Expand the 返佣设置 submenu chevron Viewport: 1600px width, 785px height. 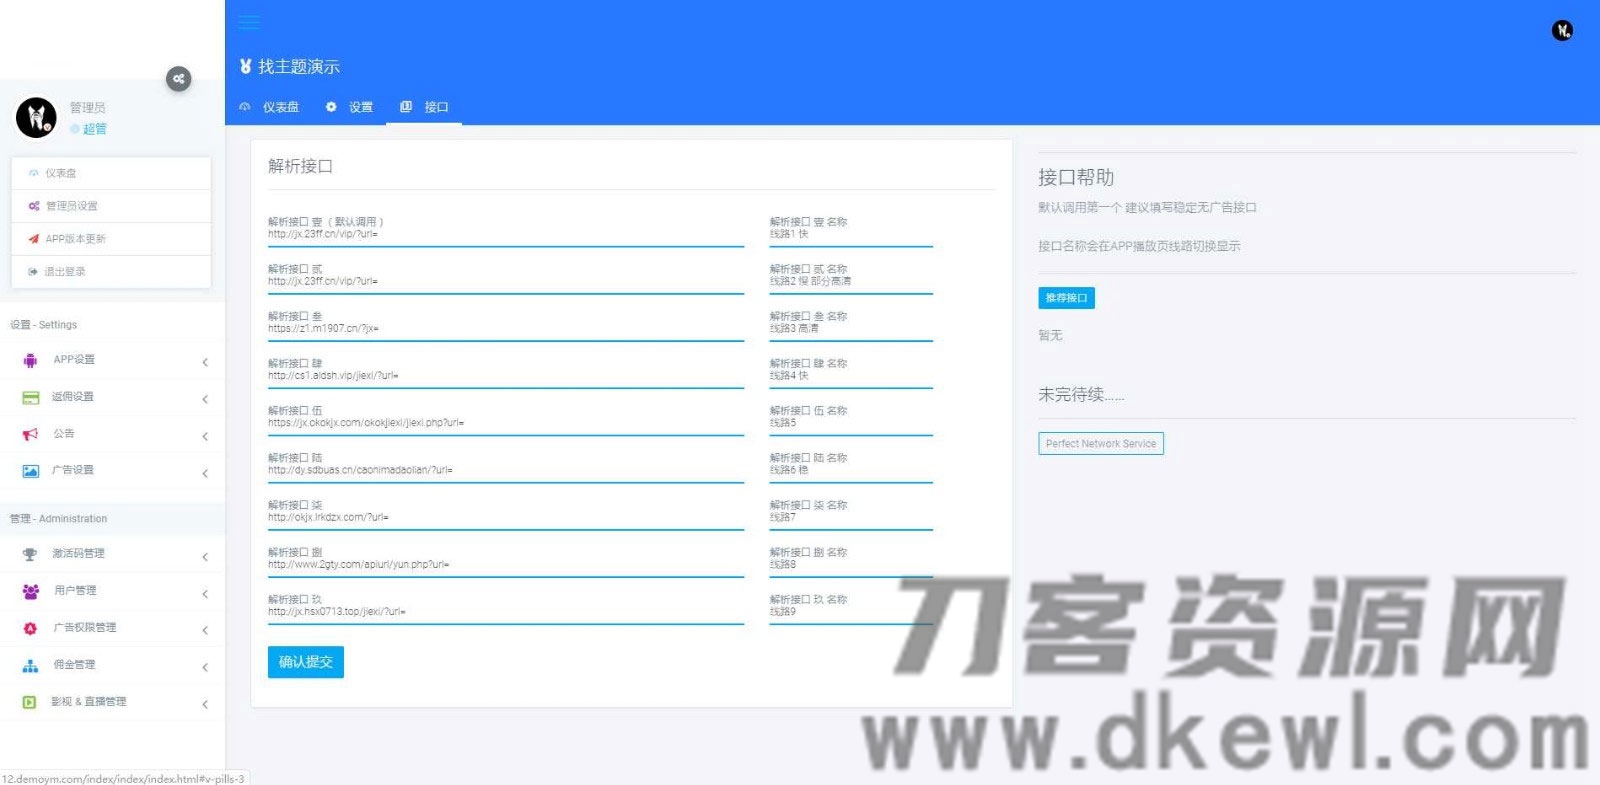coord(205,399)
